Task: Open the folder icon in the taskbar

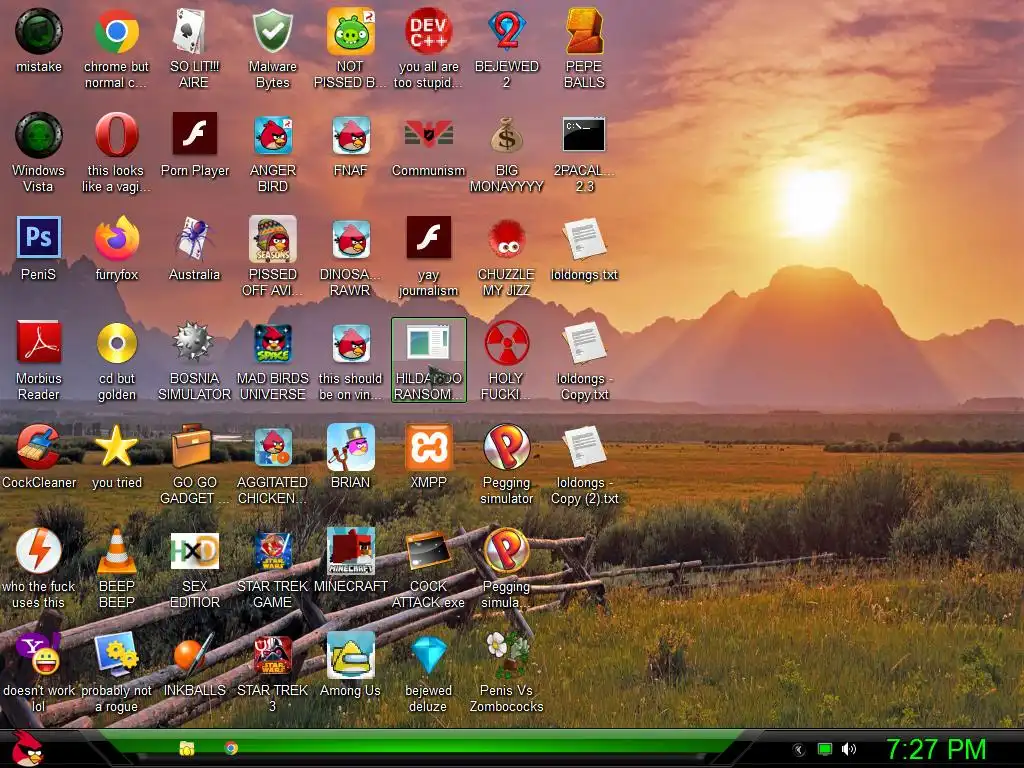Action: click(187, 748)
